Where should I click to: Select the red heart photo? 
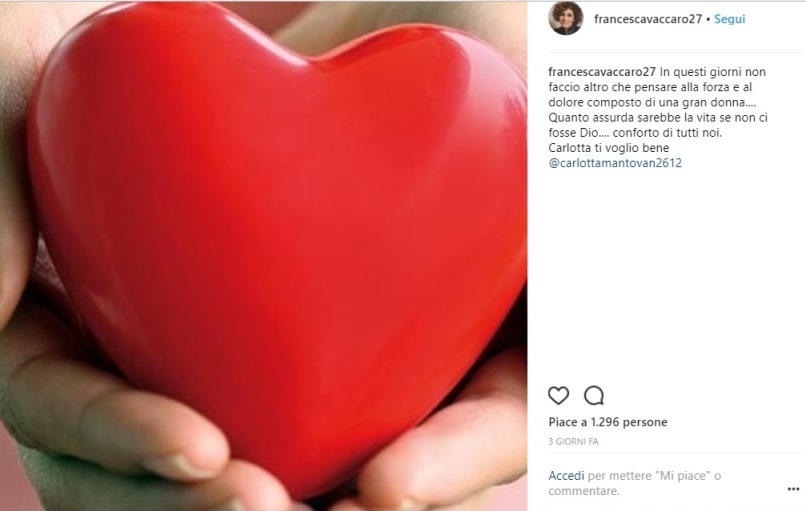click(263, 256)
